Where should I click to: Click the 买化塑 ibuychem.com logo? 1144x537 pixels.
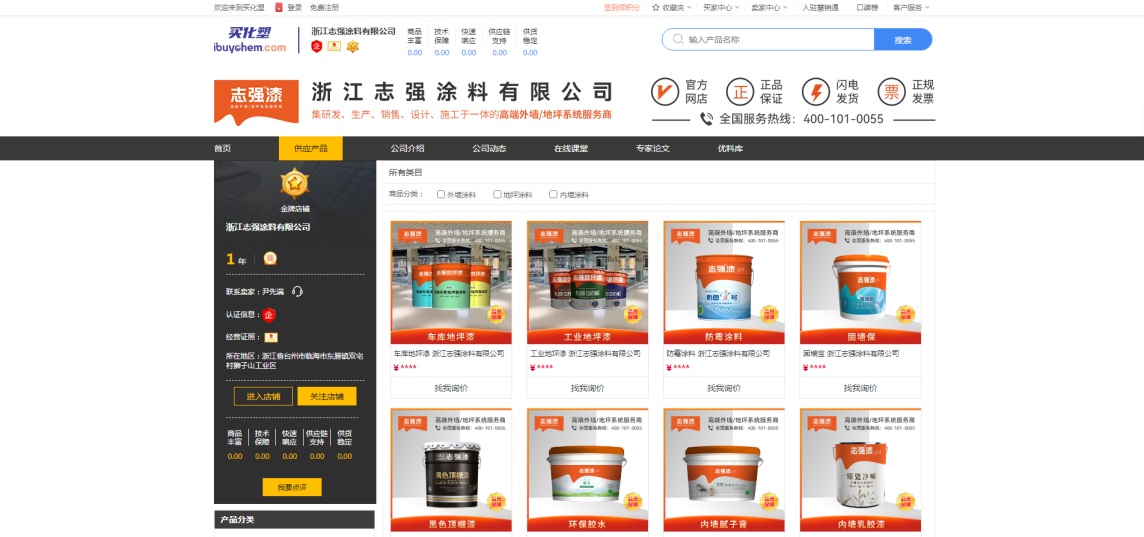(x=250, y=40)
